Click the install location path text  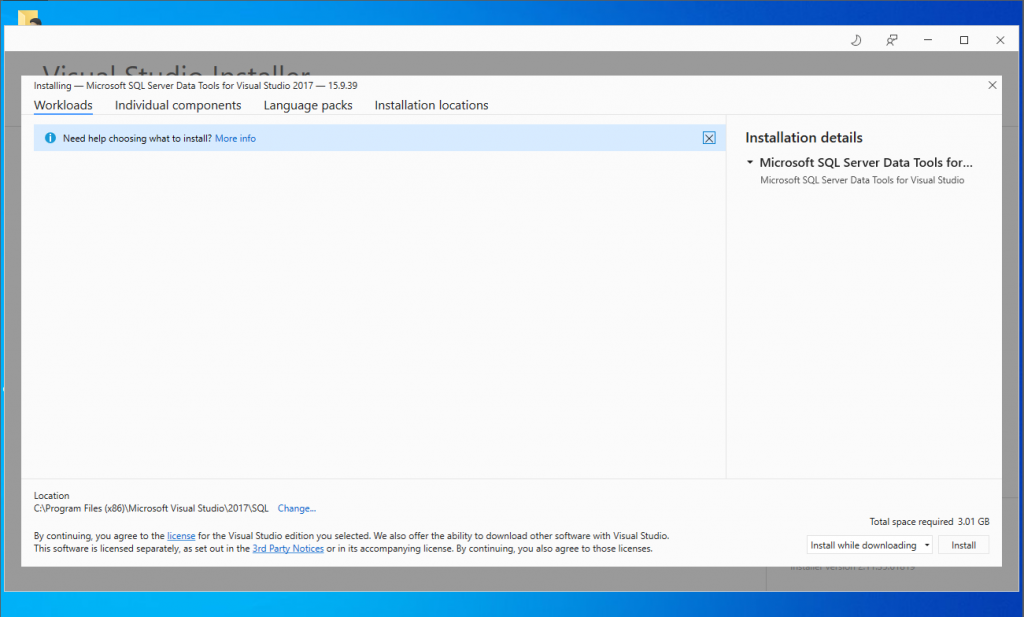(x=151, y=508)
